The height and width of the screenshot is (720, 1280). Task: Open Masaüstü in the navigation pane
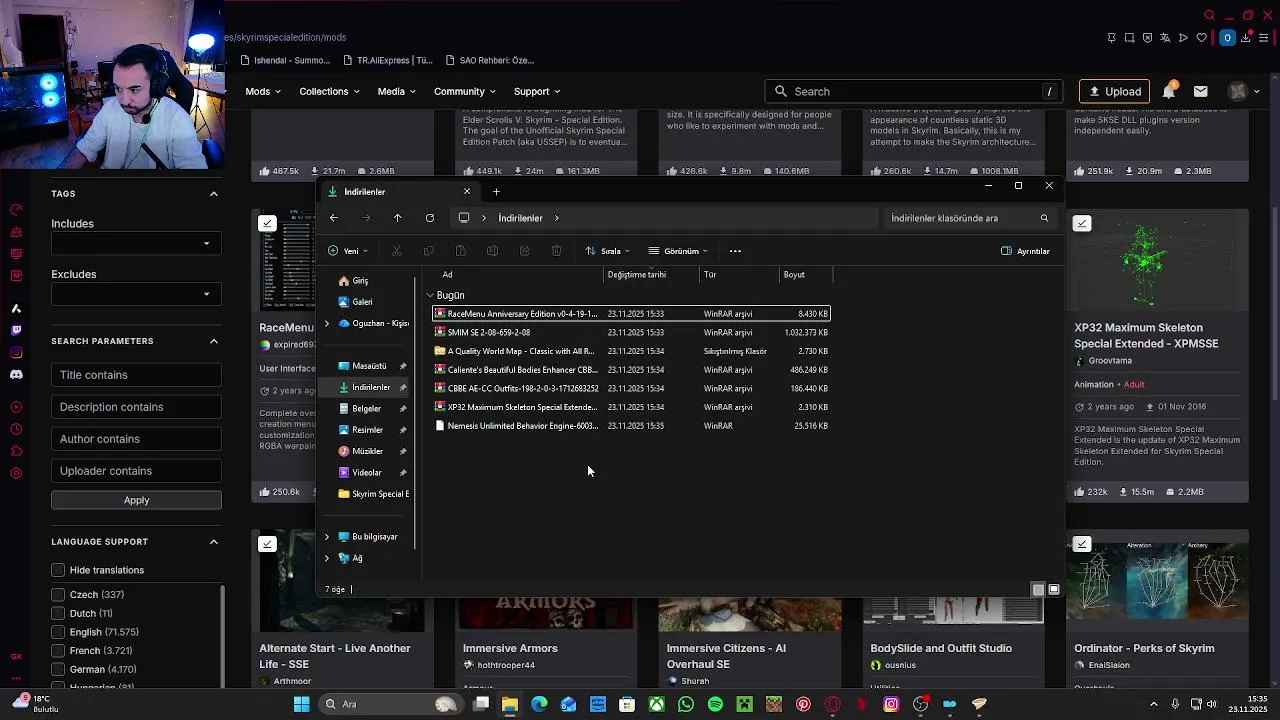(x=369, y=366)
